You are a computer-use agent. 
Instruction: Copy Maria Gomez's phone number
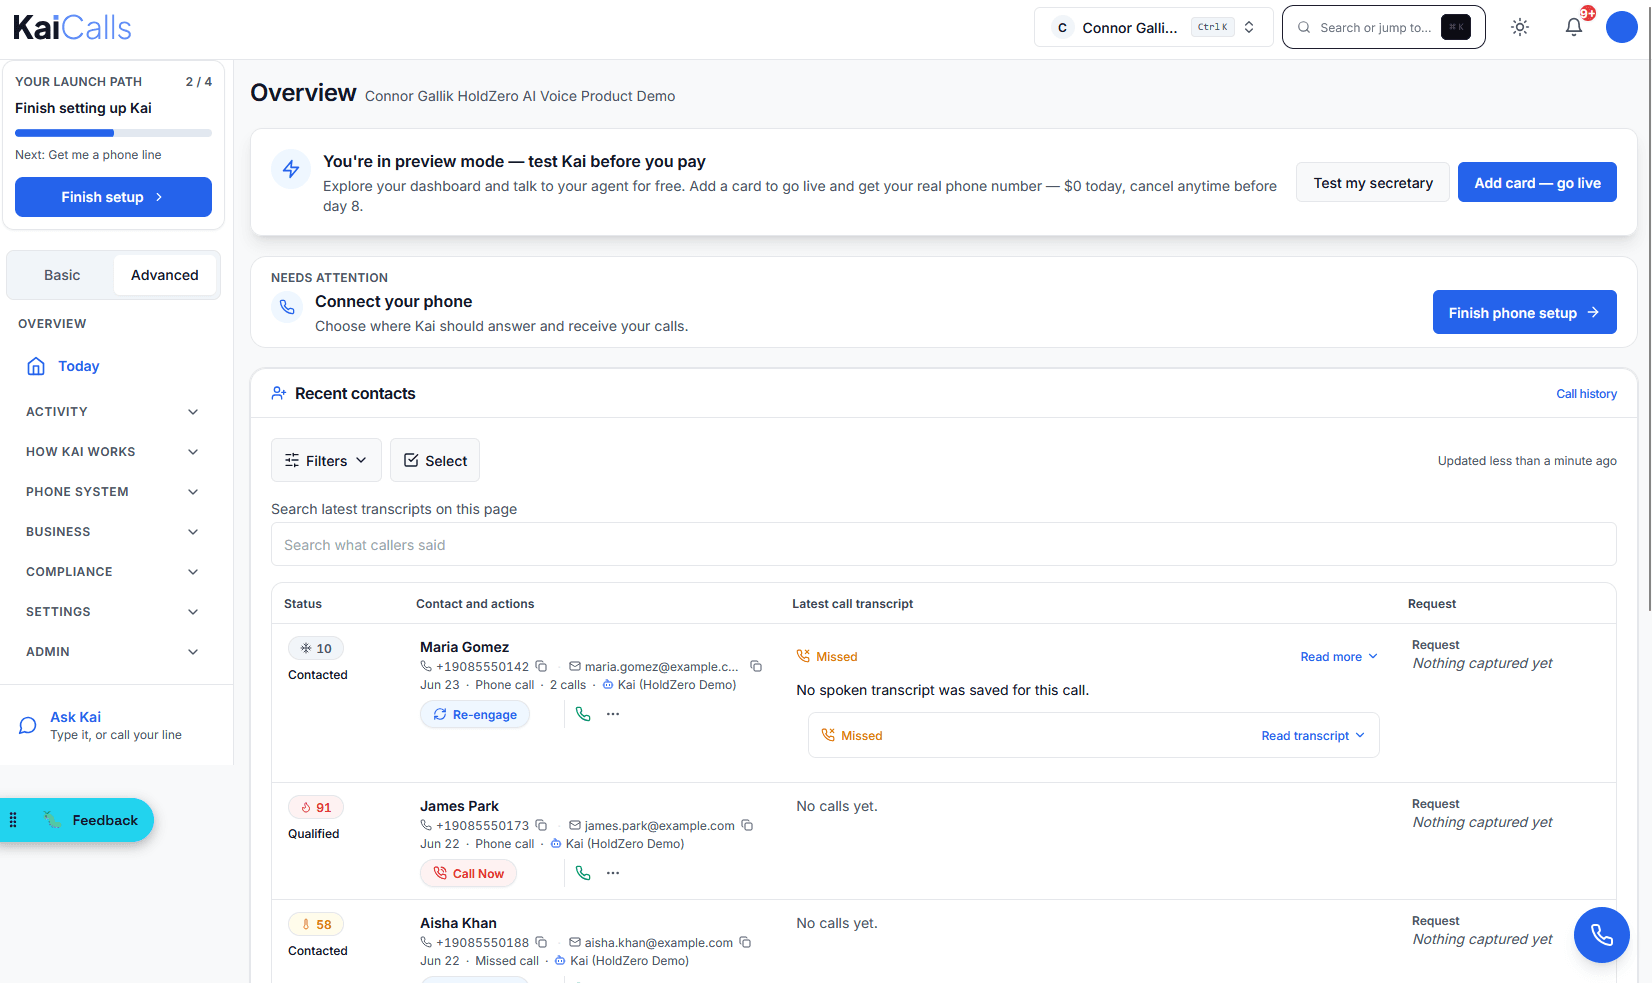click(541, 666)
